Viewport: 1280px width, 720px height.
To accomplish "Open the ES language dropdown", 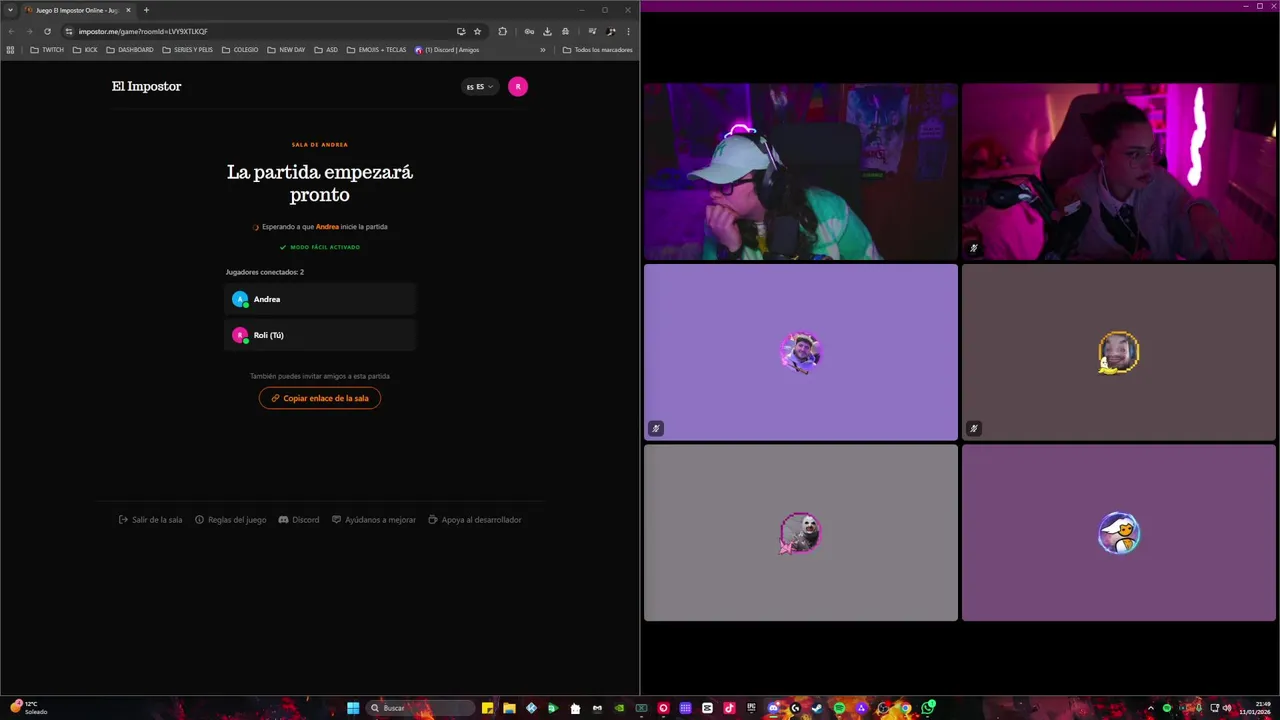I will click(x=480, y=87).
